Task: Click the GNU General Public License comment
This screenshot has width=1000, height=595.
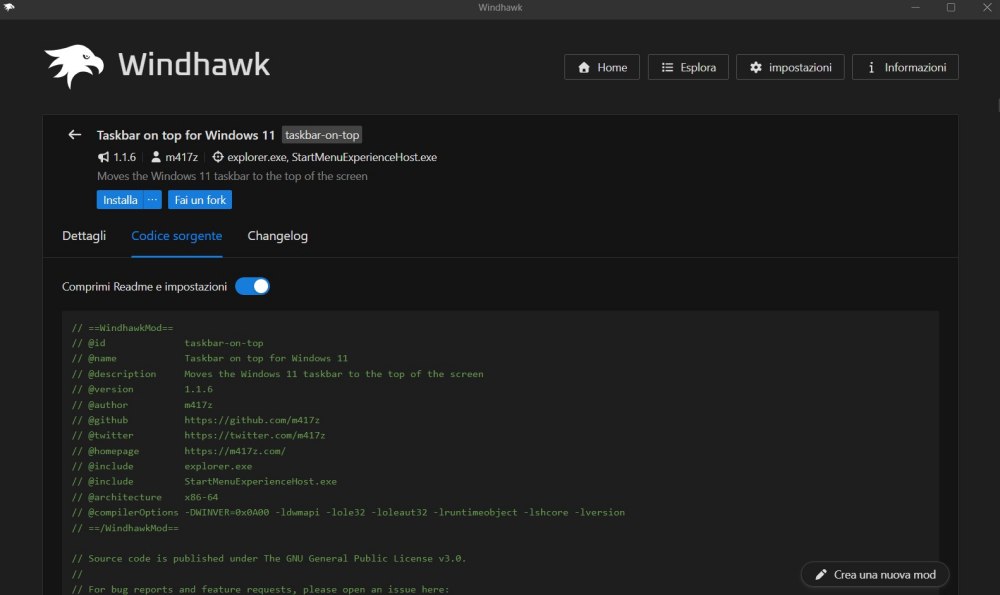Action: tap(269, 559)
